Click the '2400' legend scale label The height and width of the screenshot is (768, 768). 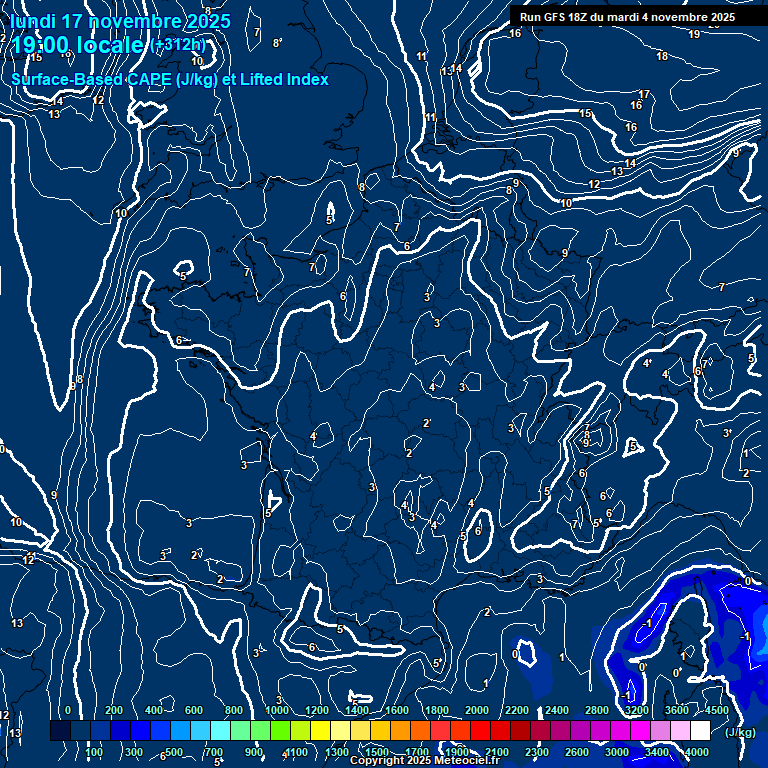coord(557,710)
